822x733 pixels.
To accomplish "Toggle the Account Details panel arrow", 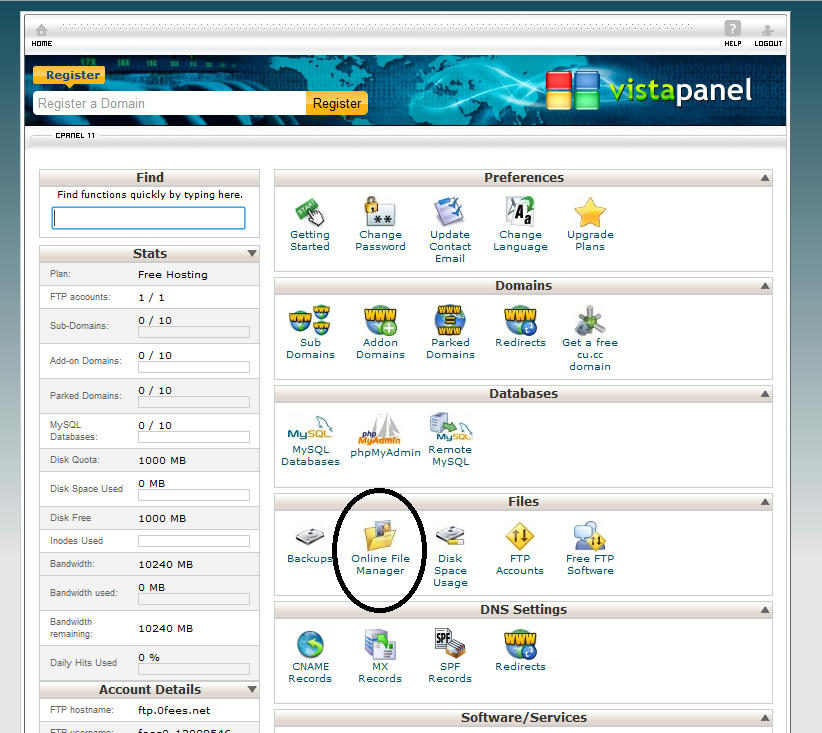I will tap(252, 689).
